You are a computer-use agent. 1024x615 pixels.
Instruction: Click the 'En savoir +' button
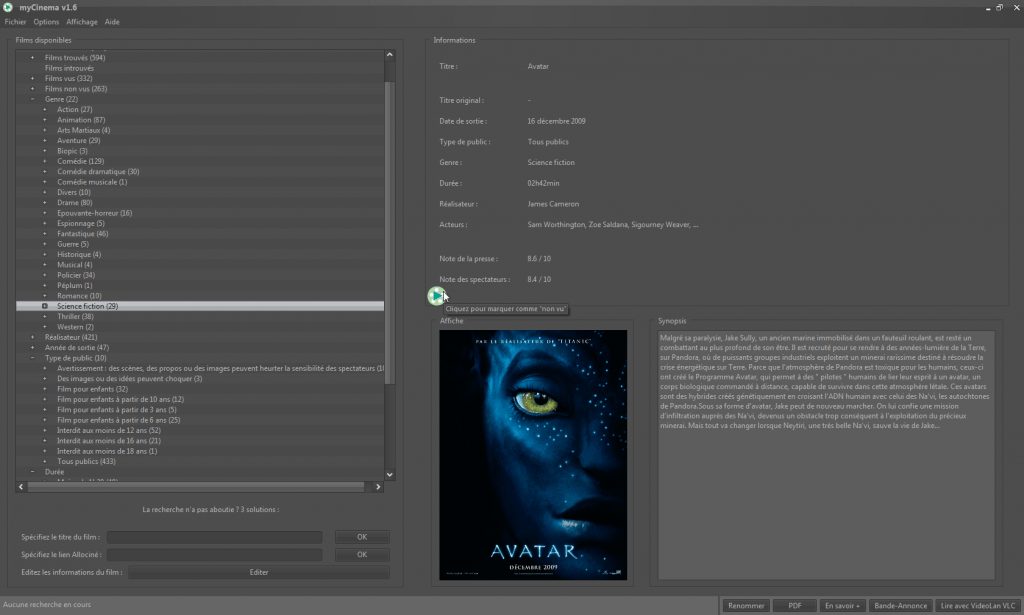pyautogui.click(x=842, y=606)
